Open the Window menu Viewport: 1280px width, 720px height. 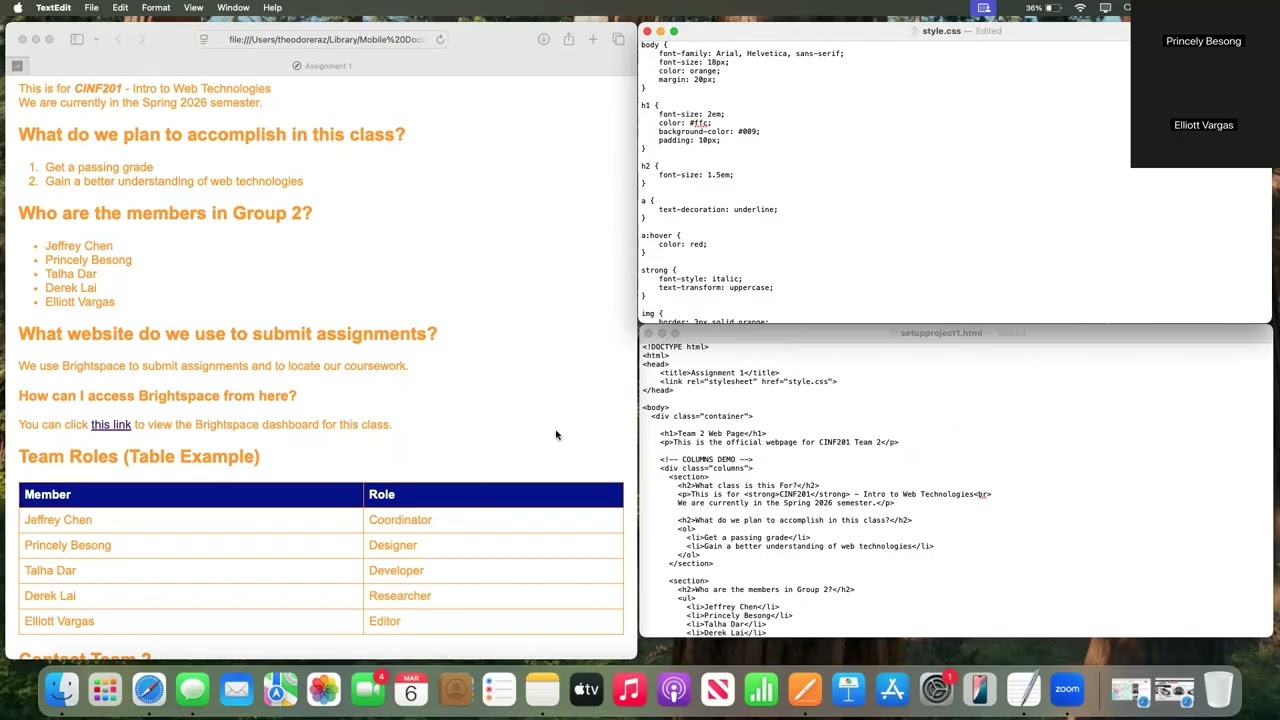233,8
